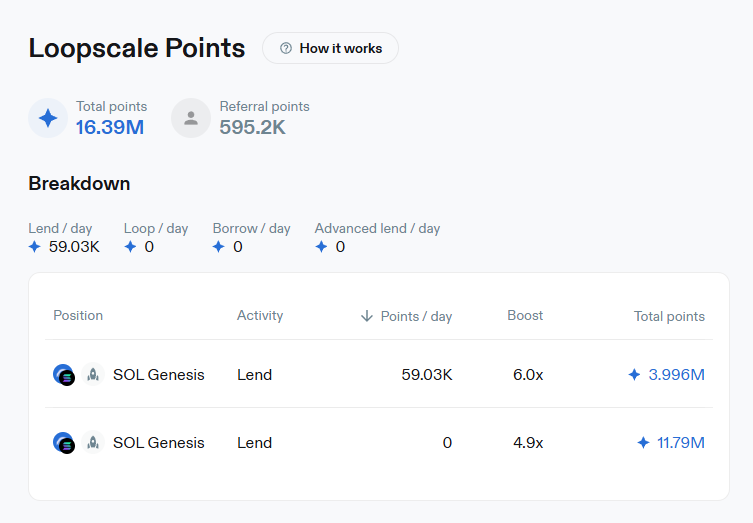753x523 pixels.
Task: Click the sparkle beside 11.79M total points
Action: click(x=643, y=442)
